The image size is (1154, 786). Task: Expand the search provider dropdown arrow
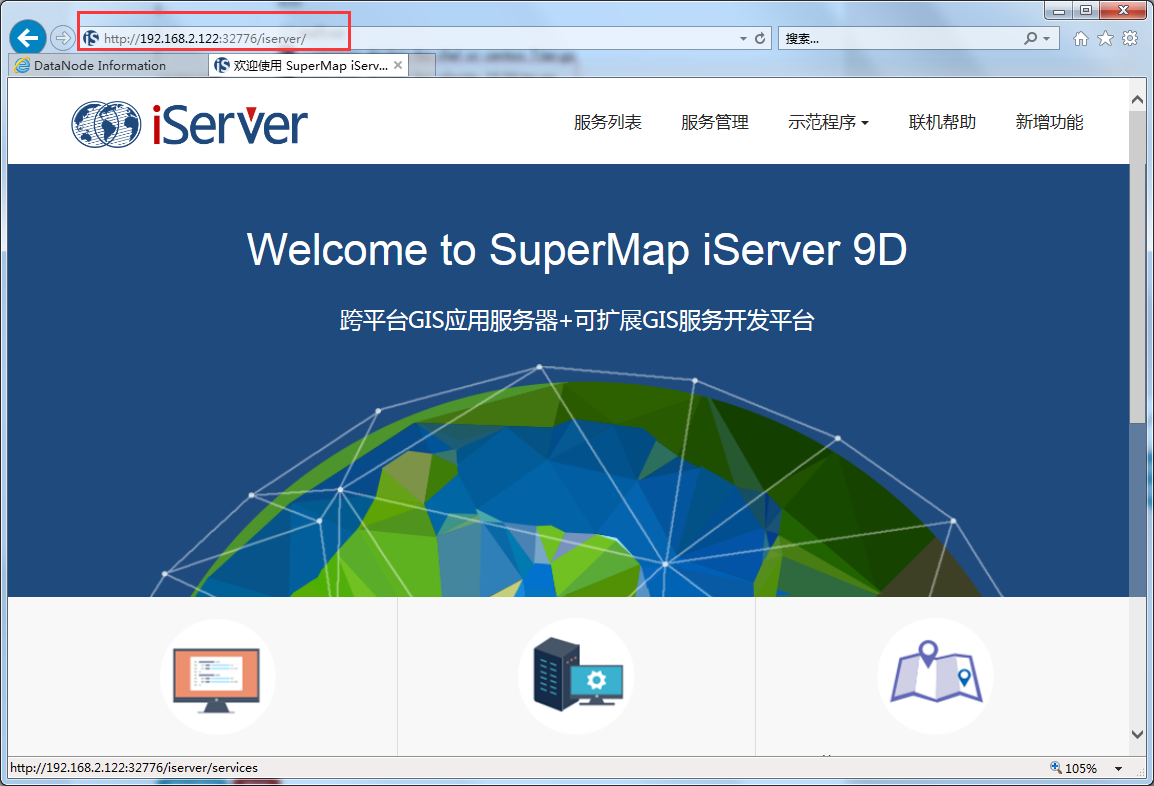1047,38
